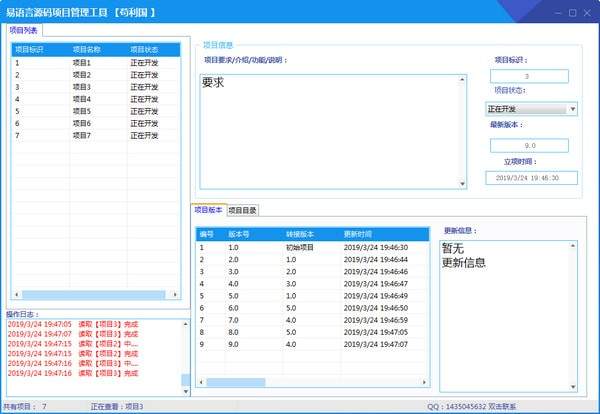
Task: Click the 更新时间 column header
Action: (x=360, y=233)
